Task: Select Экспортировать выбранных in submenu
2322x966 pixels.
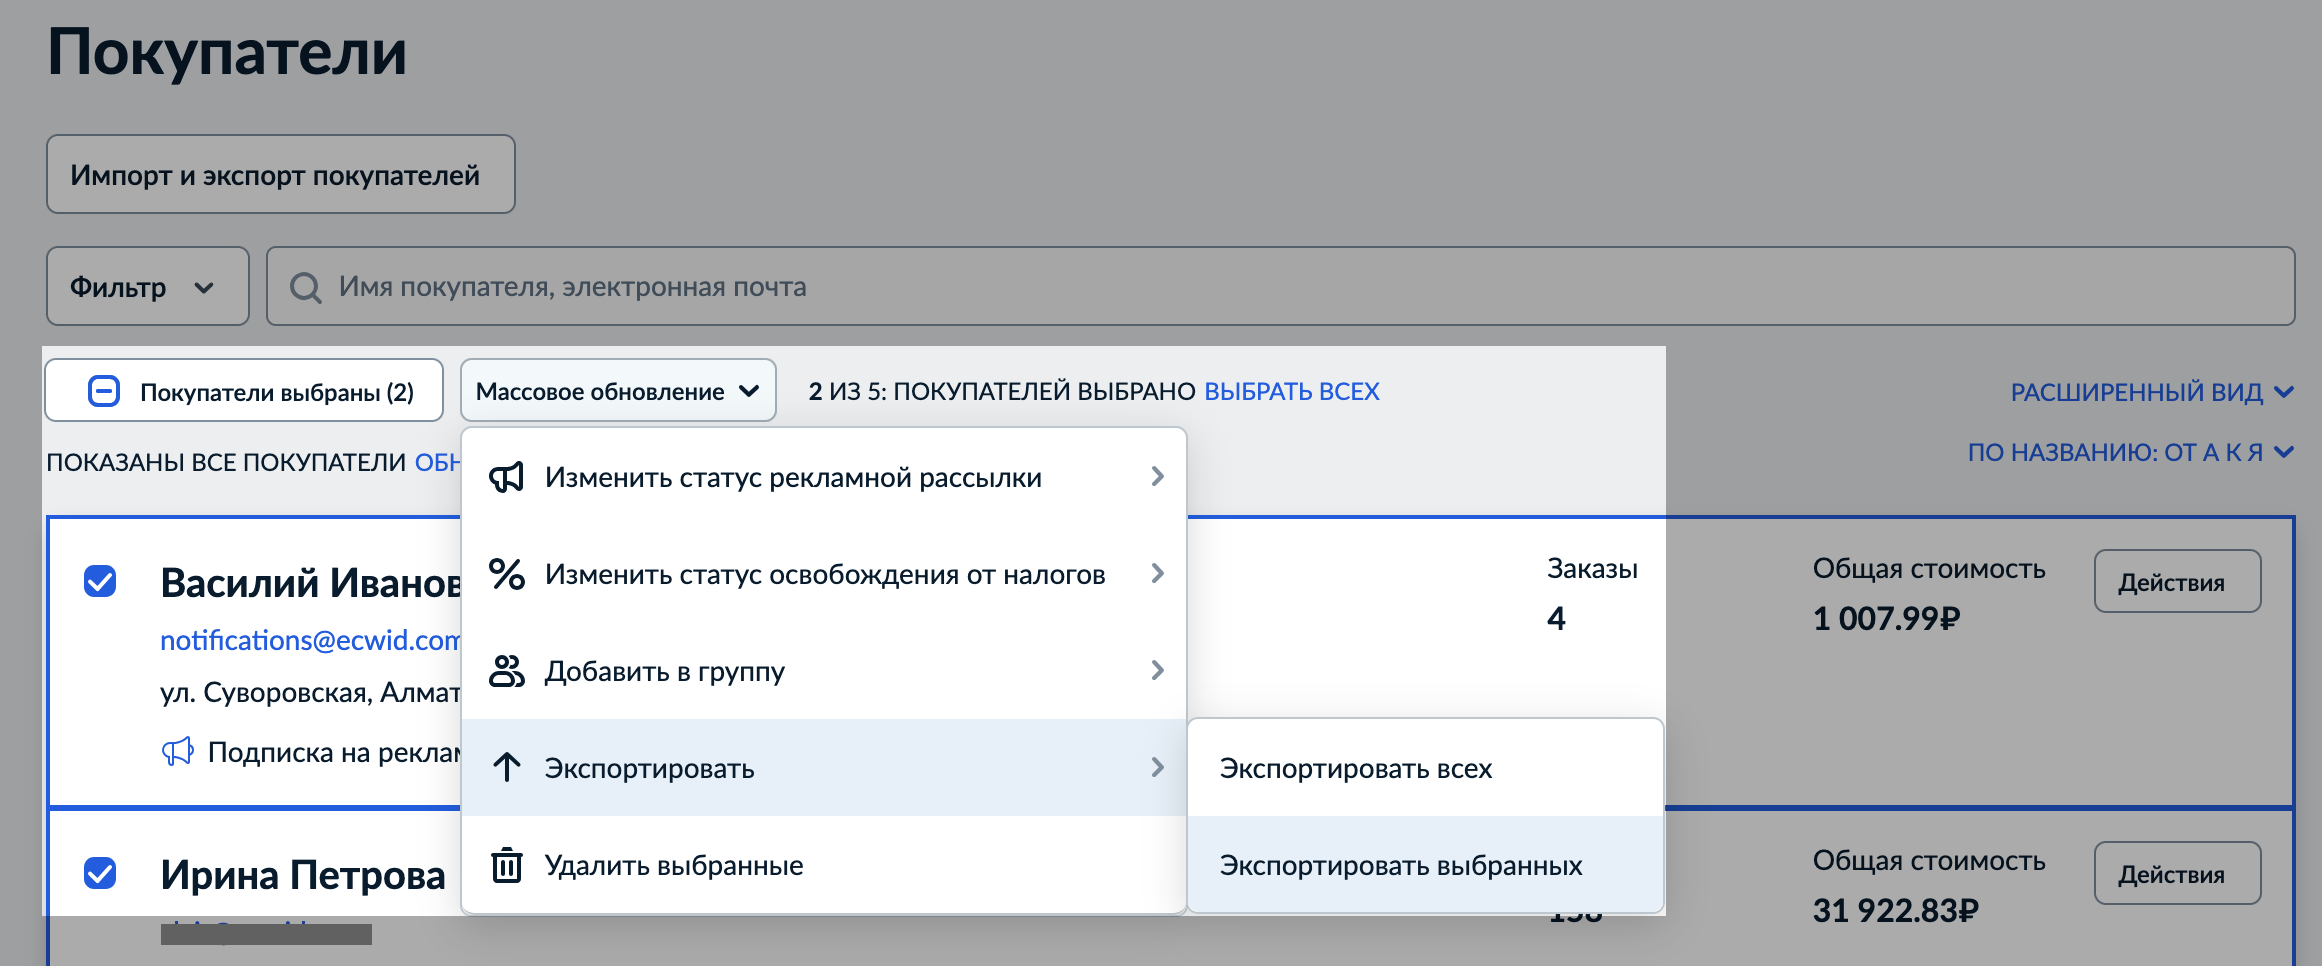Action: [x=1425, y=865]
